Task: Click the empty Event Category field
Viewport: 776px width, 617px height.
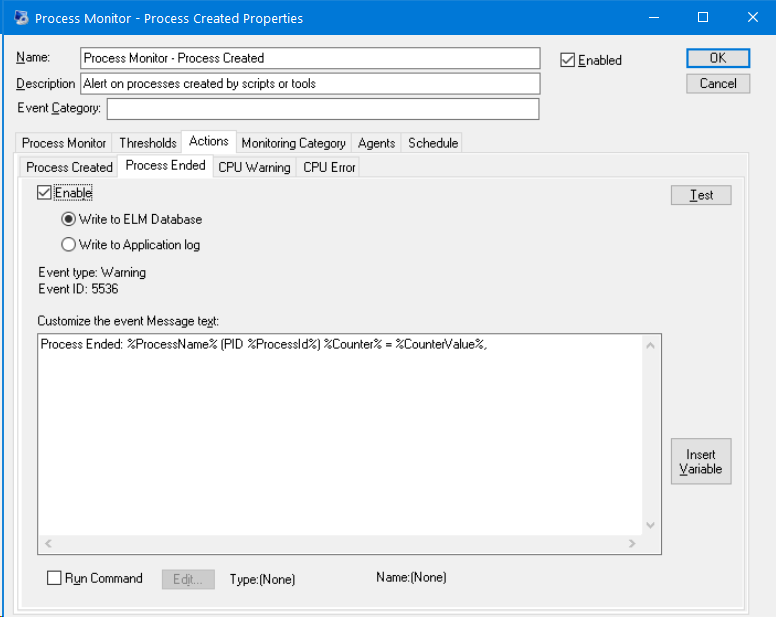Action: point(323,109)
